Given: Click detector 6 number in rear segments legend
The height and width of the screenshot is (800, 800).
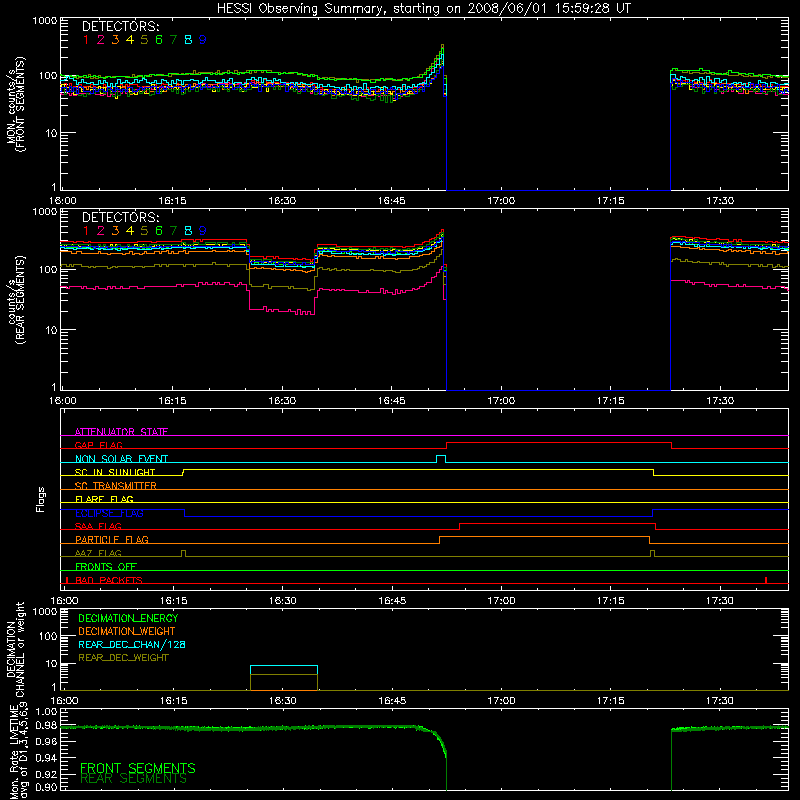Looking at the screenshot, I should [x=159, y=231].
